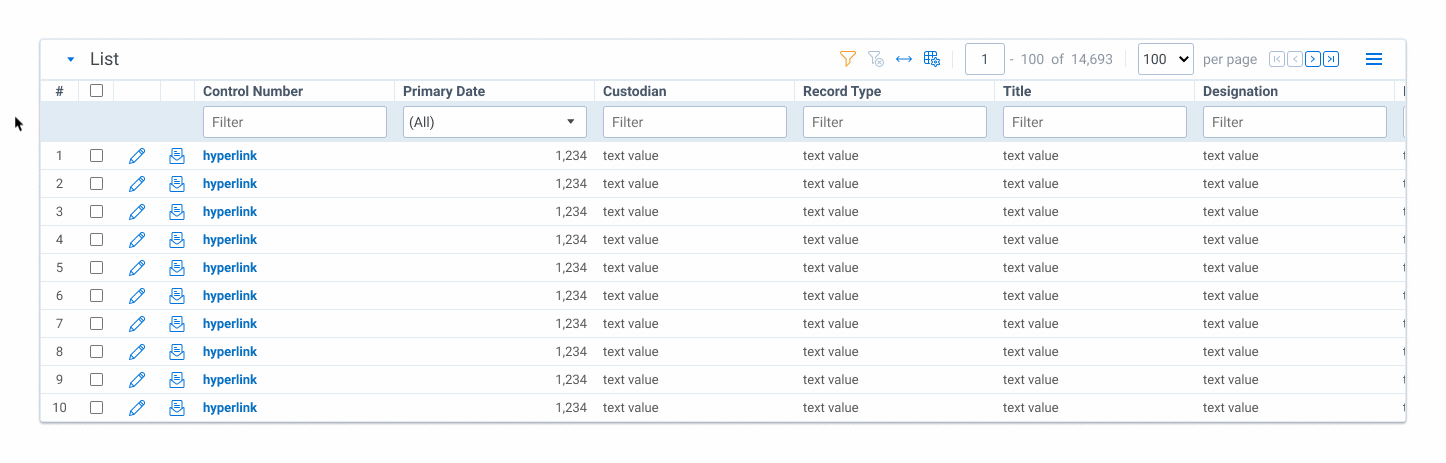Open the 100 per page dropdown
Image resolution: width=1446 pixels, height=463 pixels.
tap(1165, 59)
